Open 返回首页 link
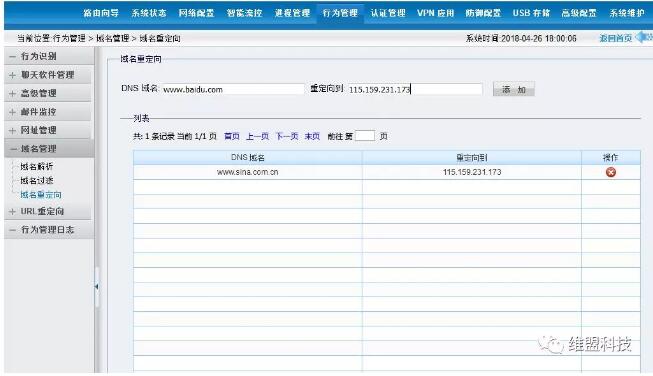653x376 pixels. (x=616, y=38)
